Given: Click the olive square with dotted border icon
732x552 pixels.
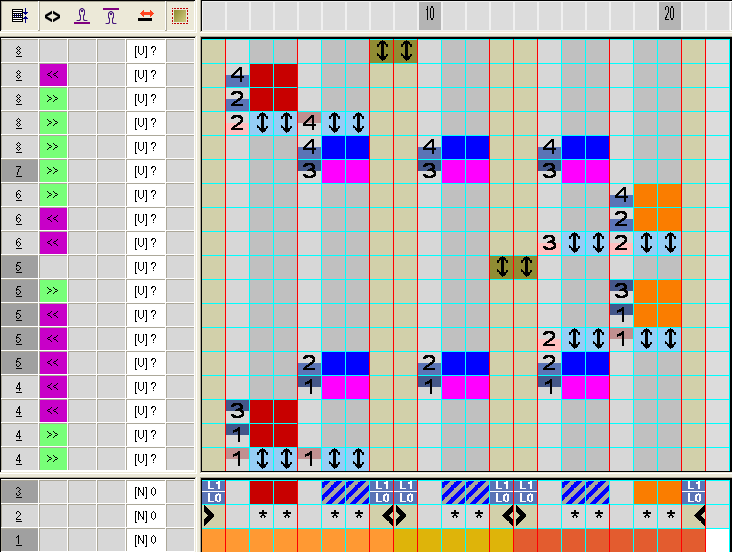Looking at the screenshot, I should [x=179, y=16].
